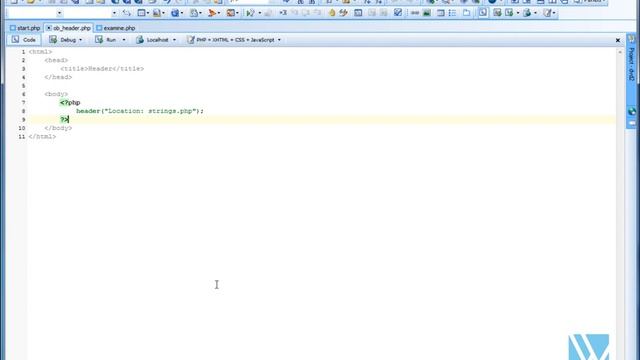Click the blue globe icon in toolbar
The width and height of the screenshot is (640, 360).
(175, 13)
